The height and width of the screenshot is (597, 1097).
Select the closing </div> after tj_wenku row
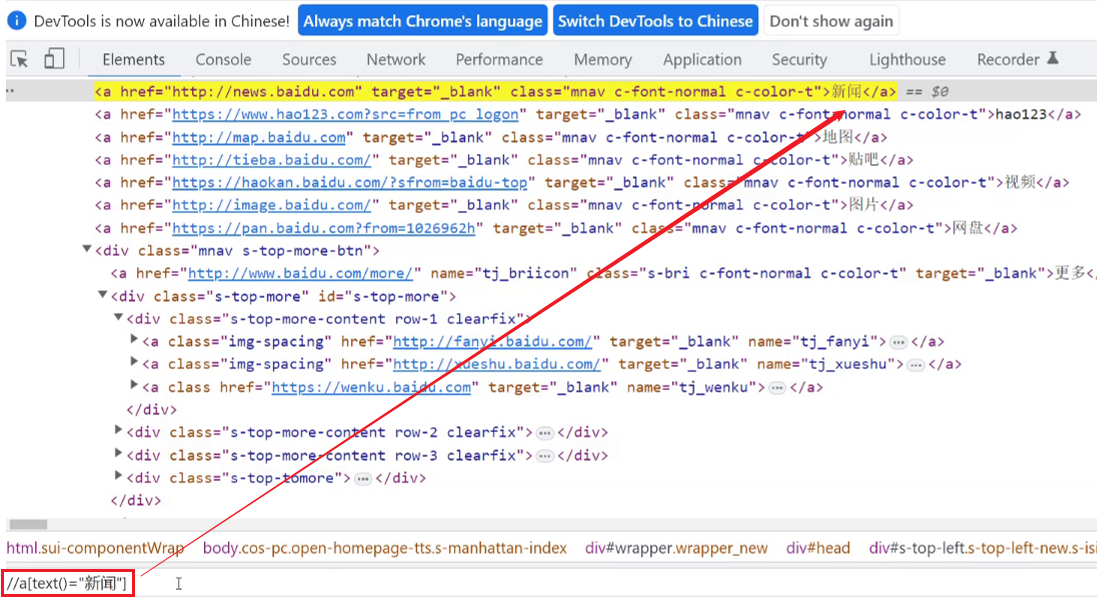tap(151, 409)
